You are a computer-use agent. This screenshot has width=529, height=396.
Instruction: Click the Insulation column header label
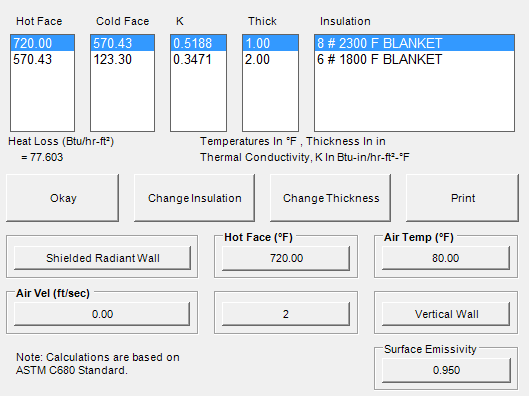click(x=345, y=21)
